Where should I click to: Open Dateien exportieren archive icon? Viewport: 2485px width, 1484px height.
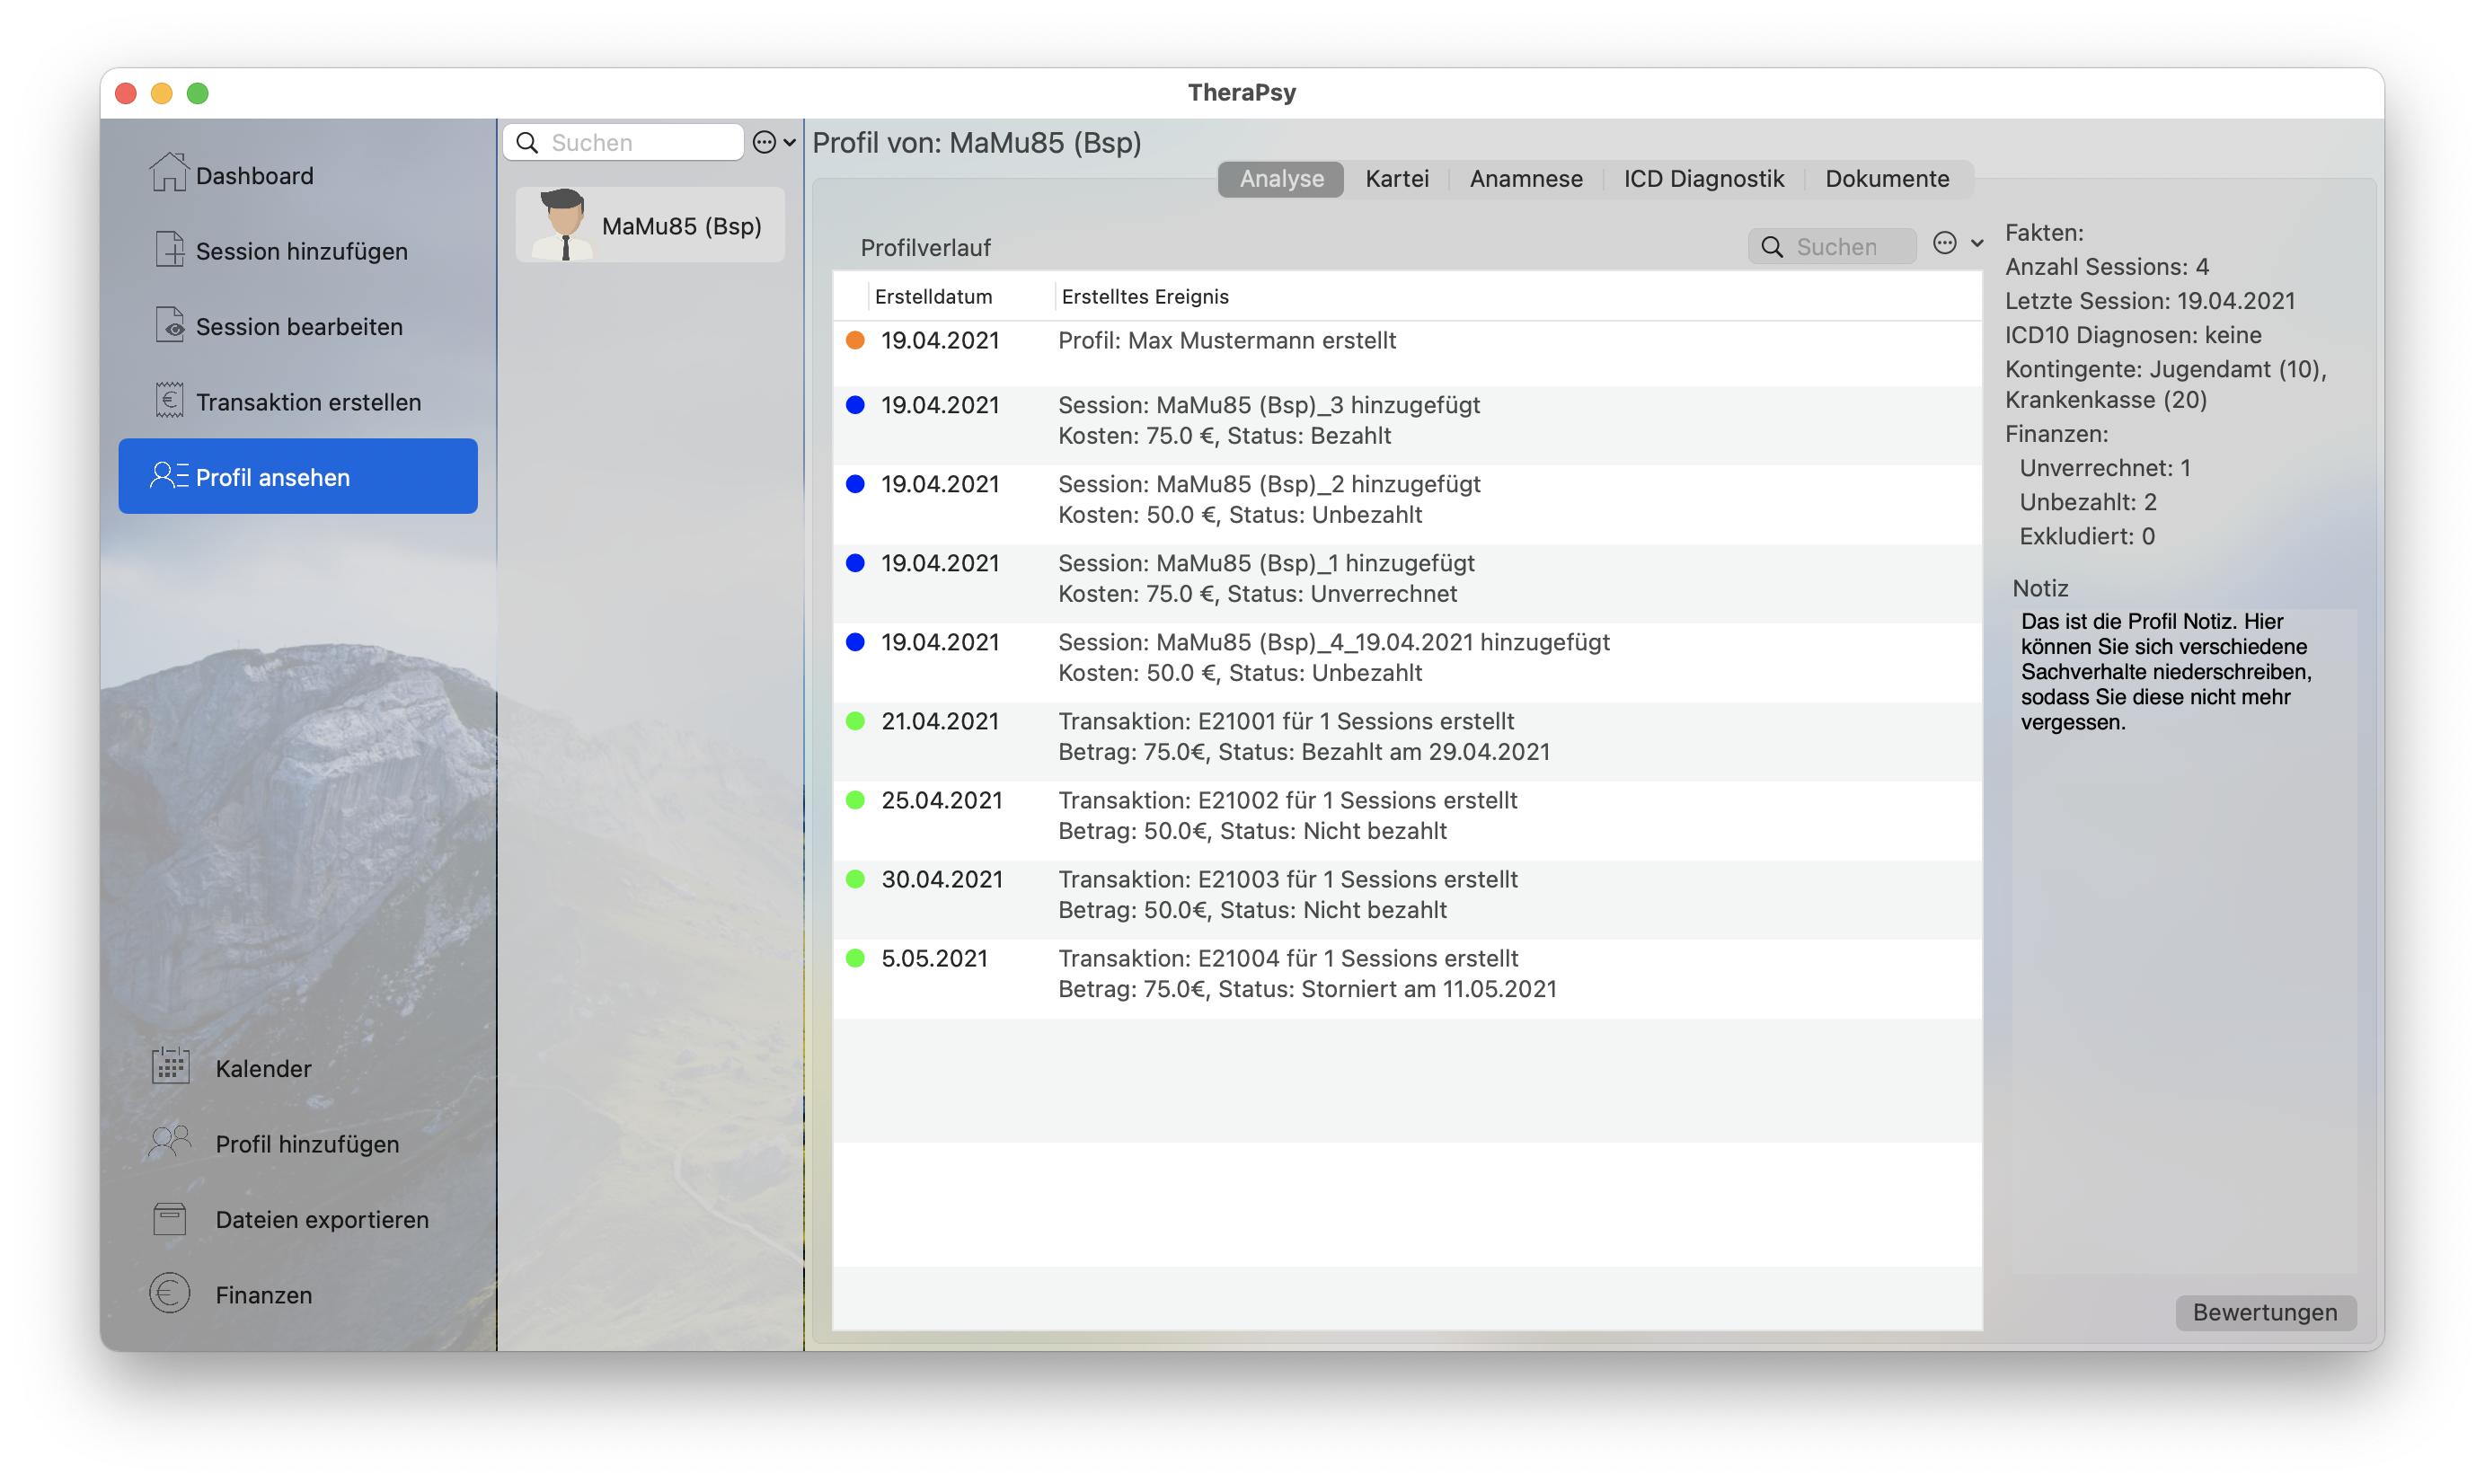click(170, 1218)
